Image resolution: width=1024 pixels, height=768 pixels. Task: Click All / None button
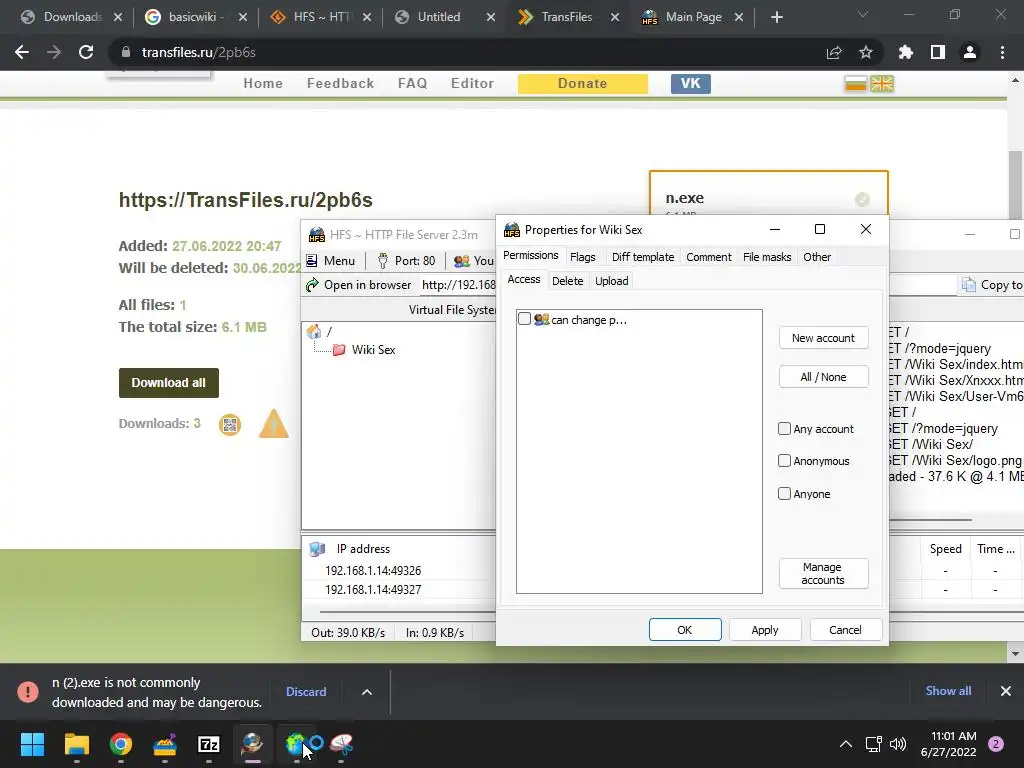823,377
